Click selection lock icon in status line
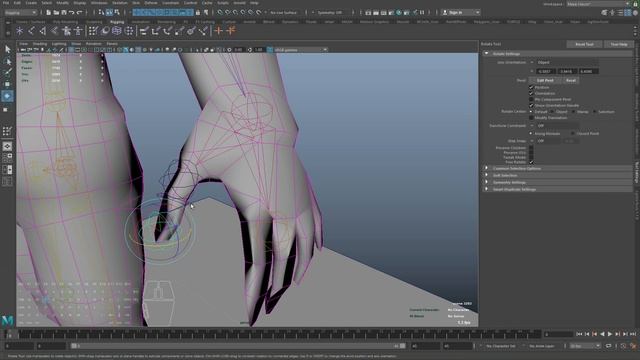Screen dimensions: 640x360 tap(198, 13)
